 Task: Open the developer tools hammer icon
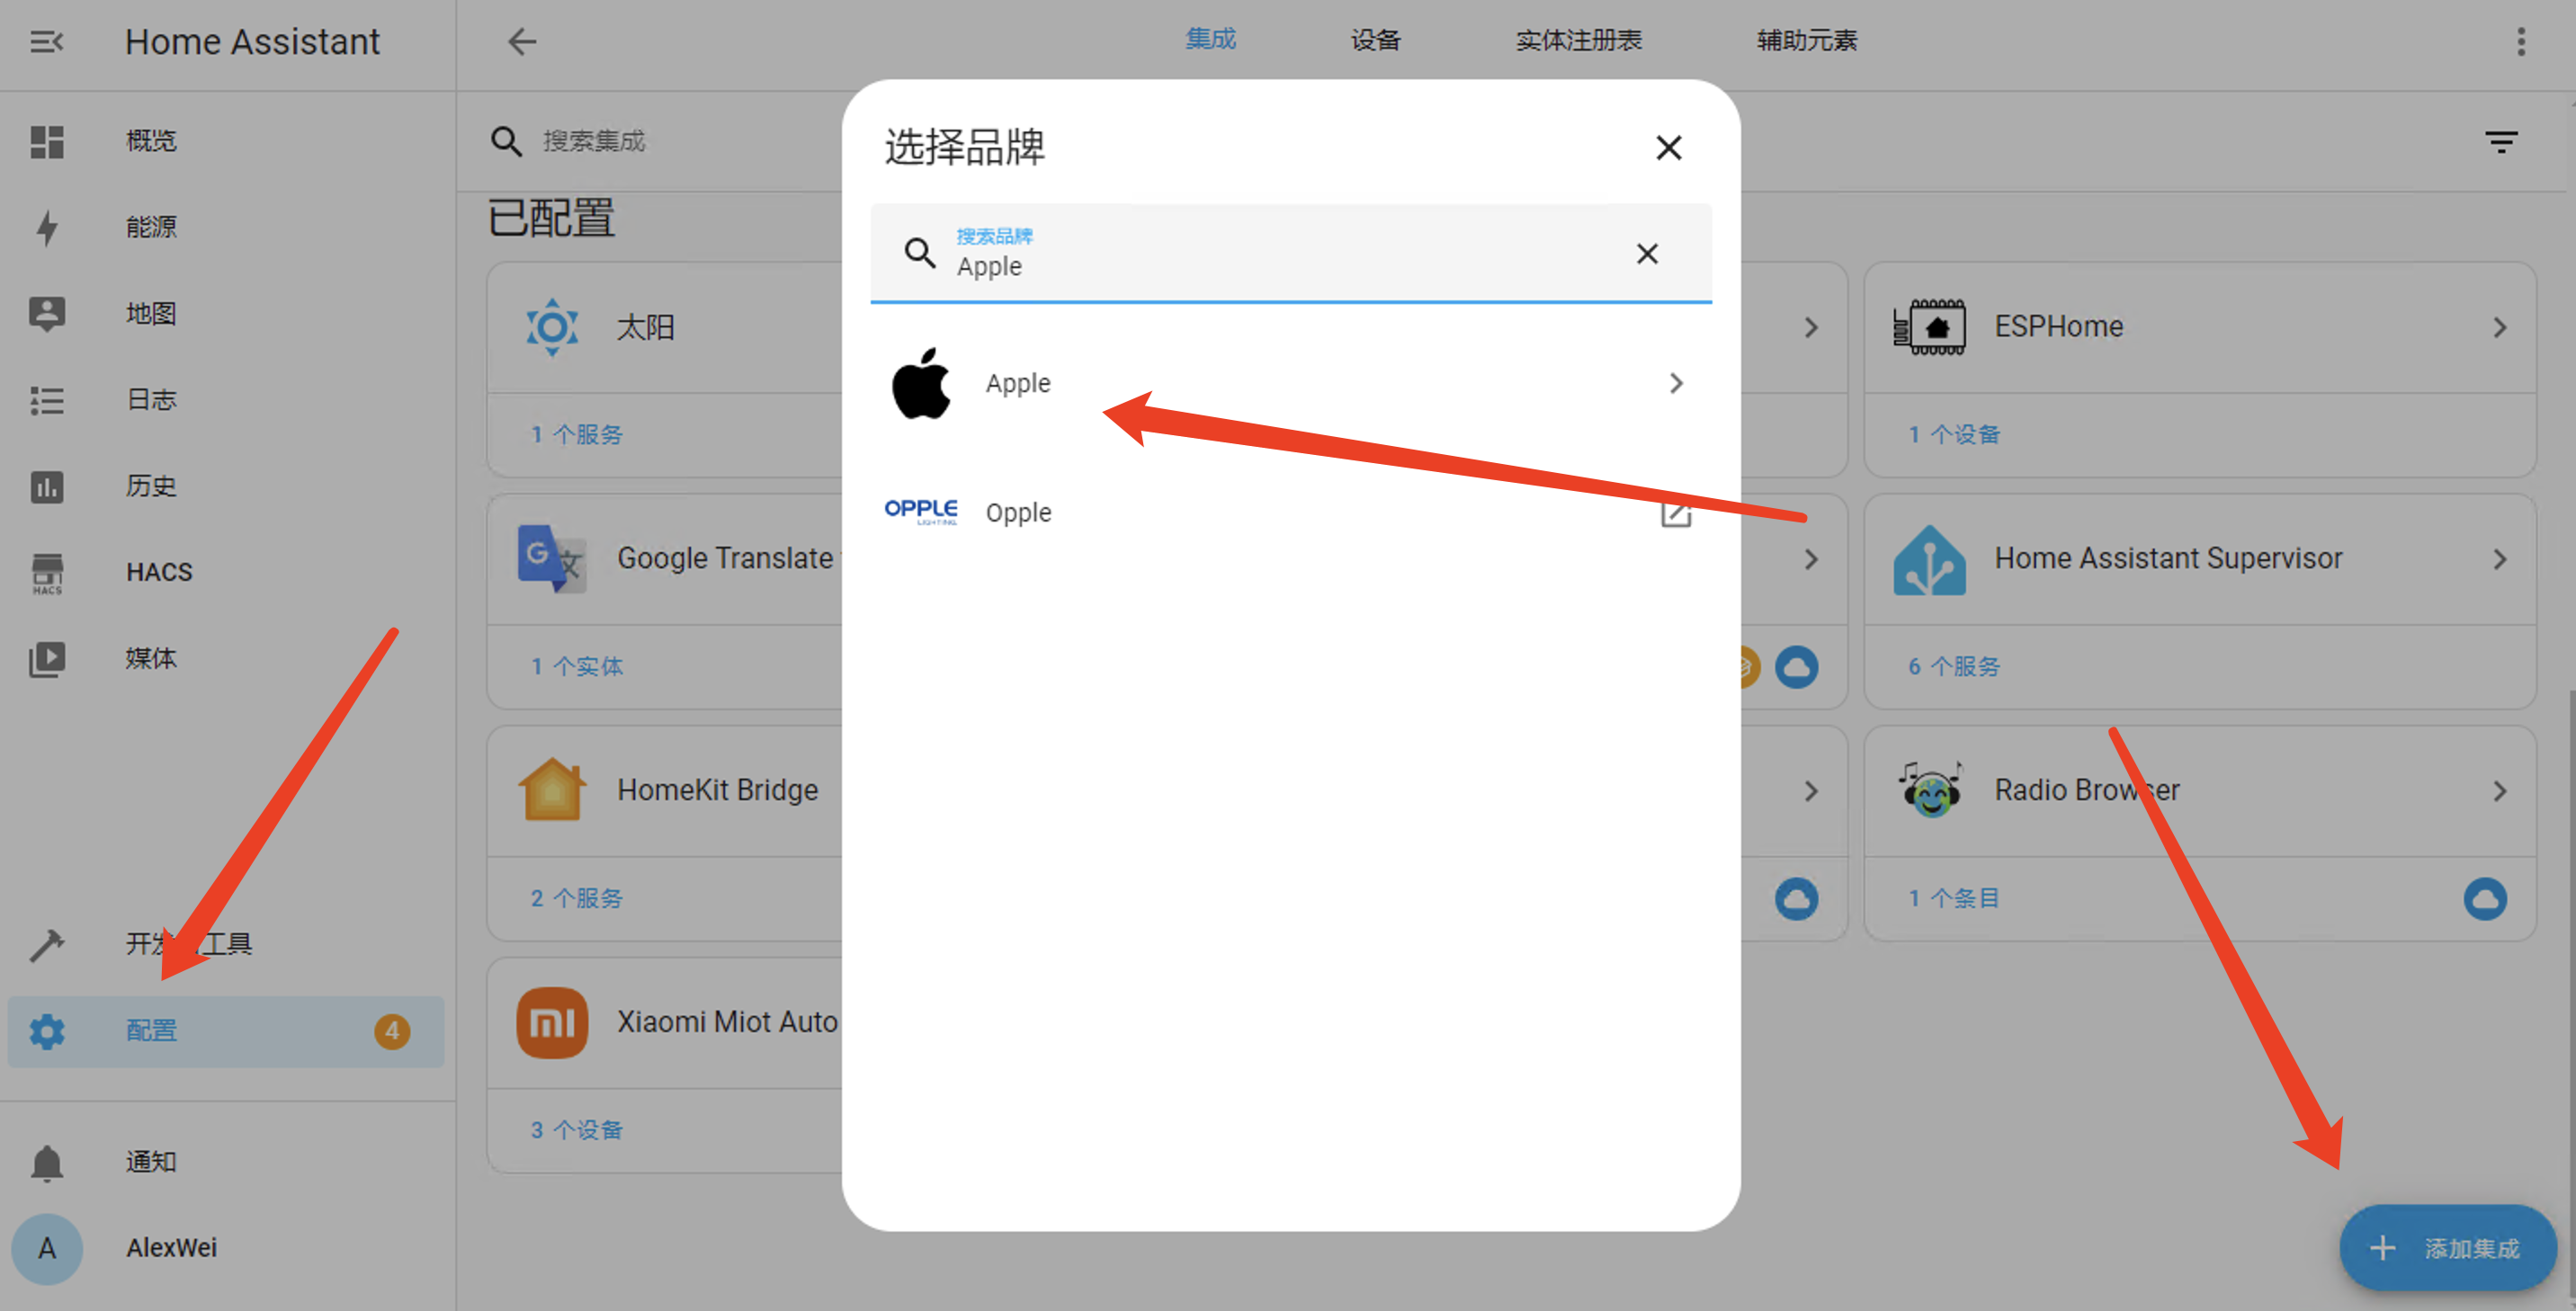47,944
